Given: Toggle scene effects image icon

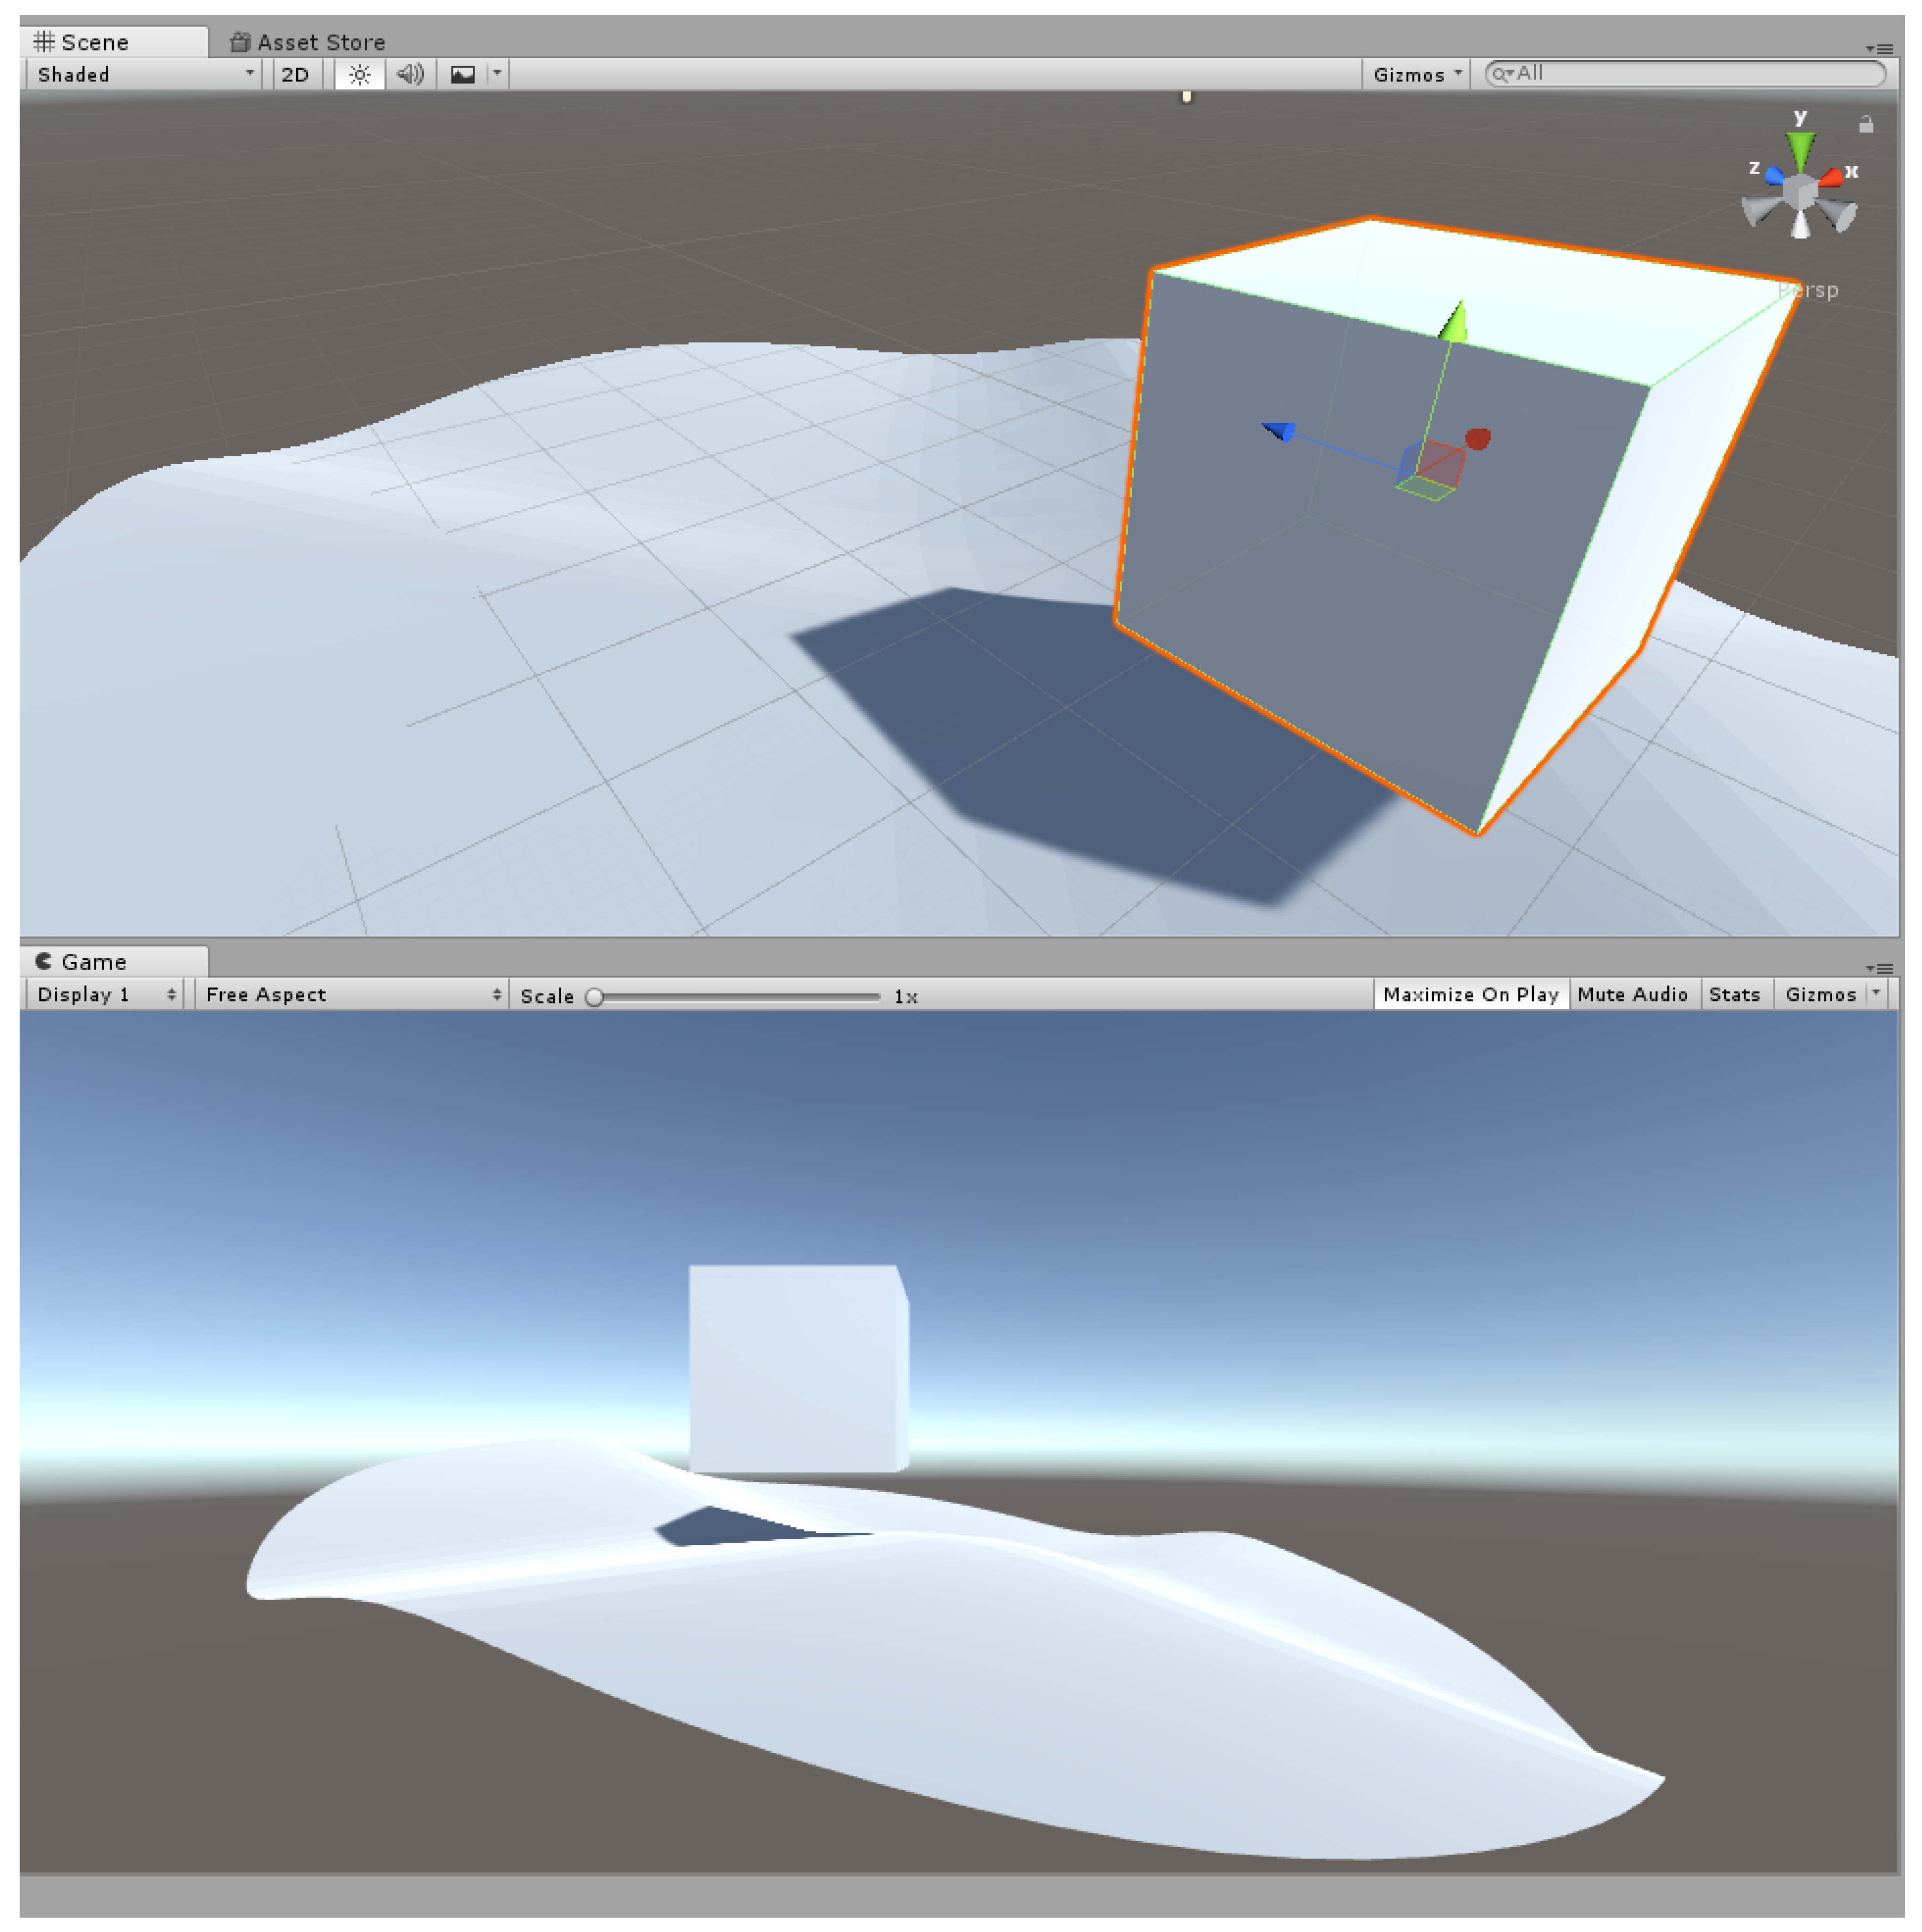Looking at the screenshot, I should click(462, 74).
